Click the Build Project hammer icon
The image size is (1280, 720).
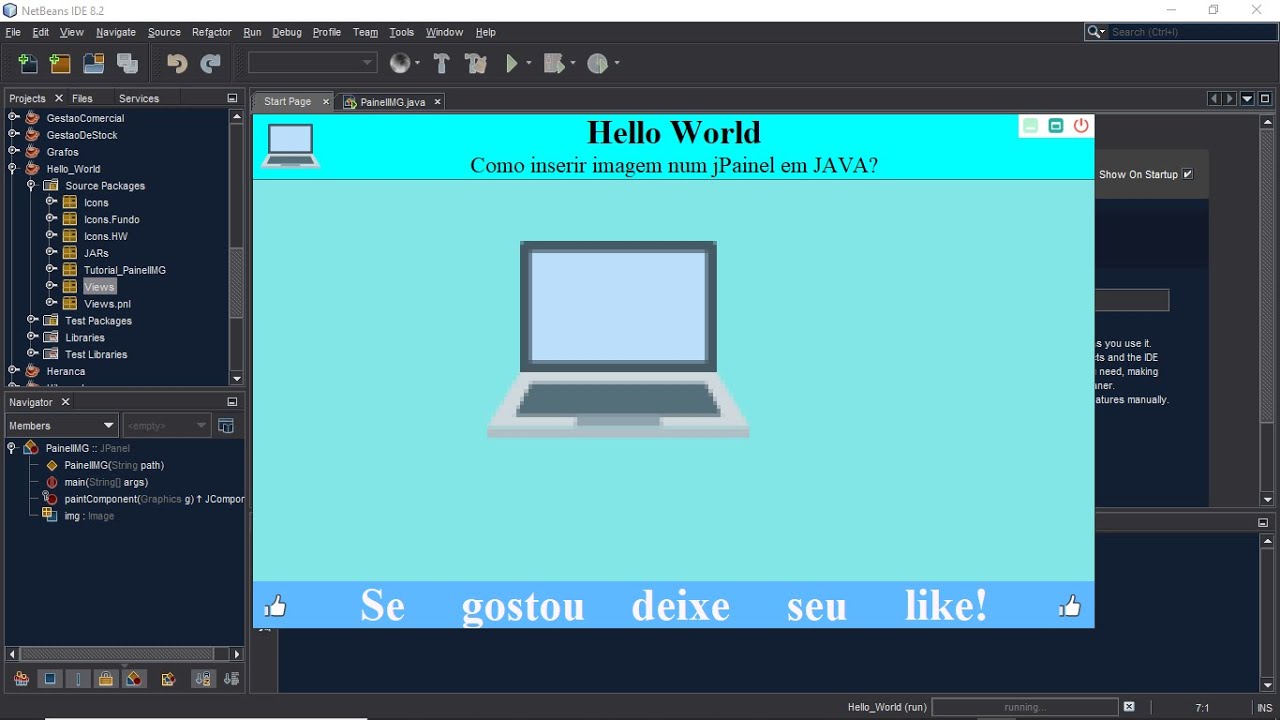(x=441, y=63)
